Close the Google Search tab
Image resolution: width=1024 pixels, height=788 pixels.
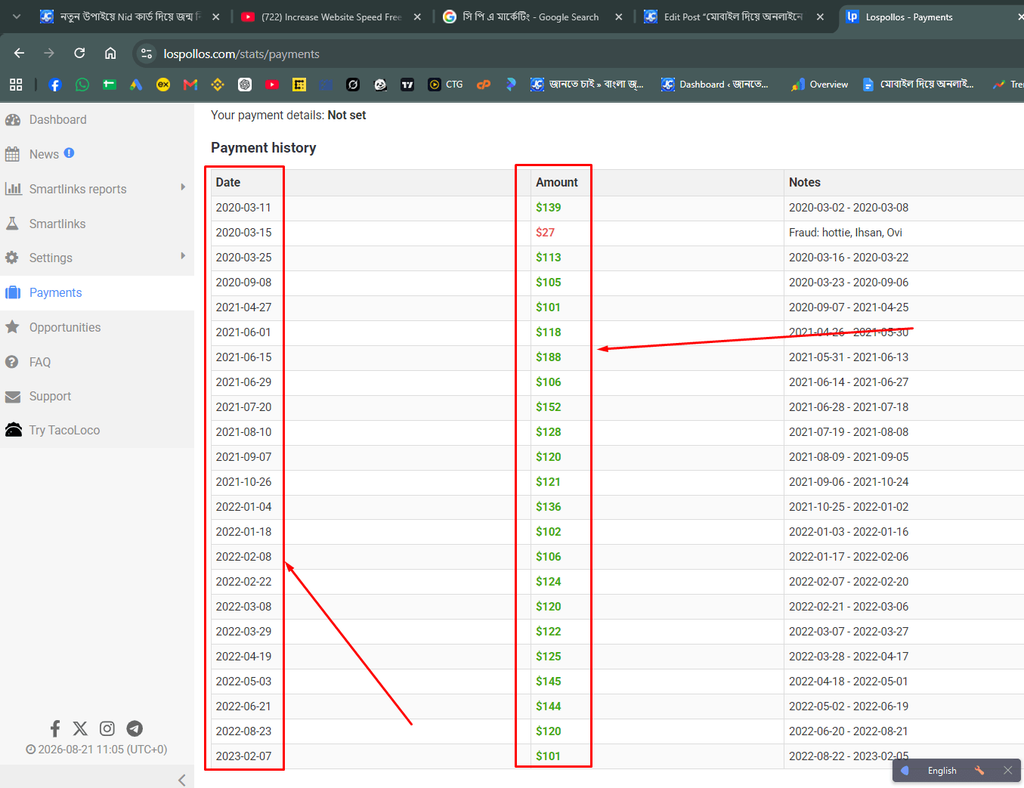(x=618, y=17)
